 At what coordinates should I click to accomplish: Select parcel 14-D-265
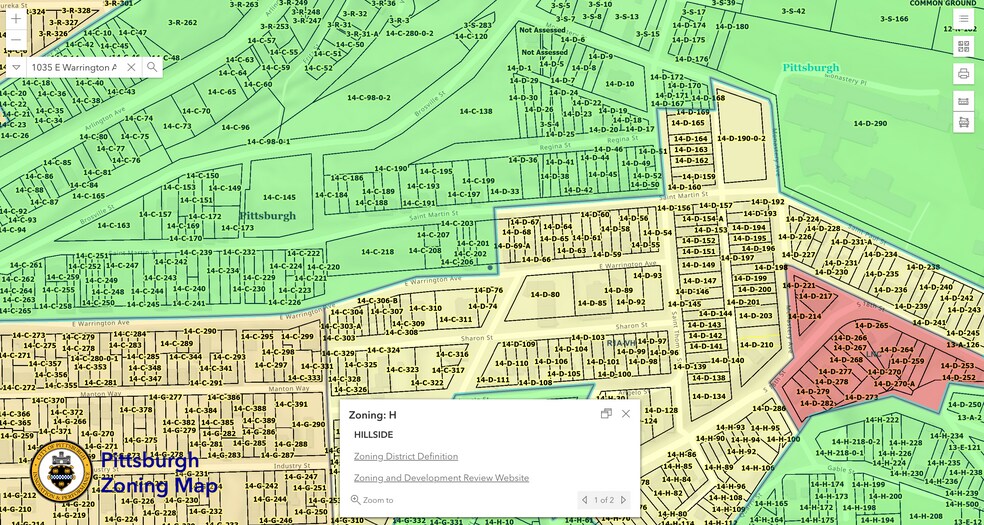tap(872, 326)
